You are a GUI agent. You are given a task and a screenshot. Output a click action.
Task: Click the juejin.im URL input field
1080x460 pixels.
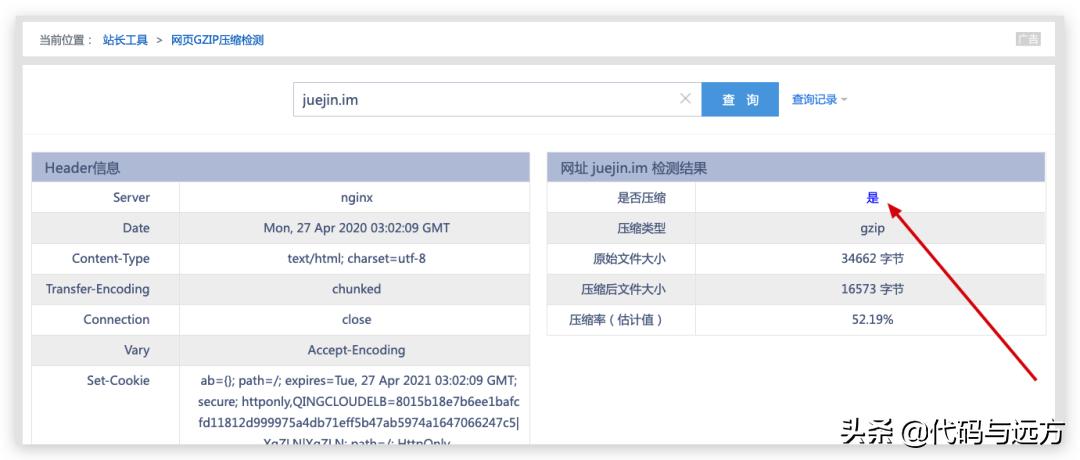pyautogui.click(x=497, y=100)
